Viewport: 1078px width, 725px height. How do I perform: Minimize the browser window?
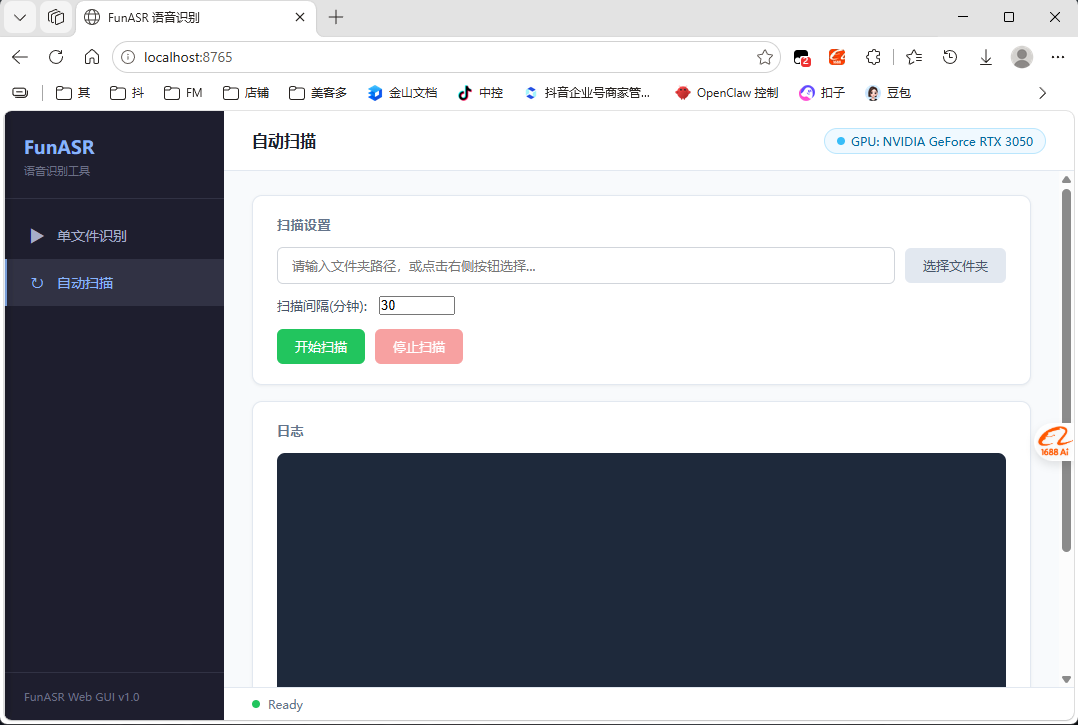[x=962, y=17]
